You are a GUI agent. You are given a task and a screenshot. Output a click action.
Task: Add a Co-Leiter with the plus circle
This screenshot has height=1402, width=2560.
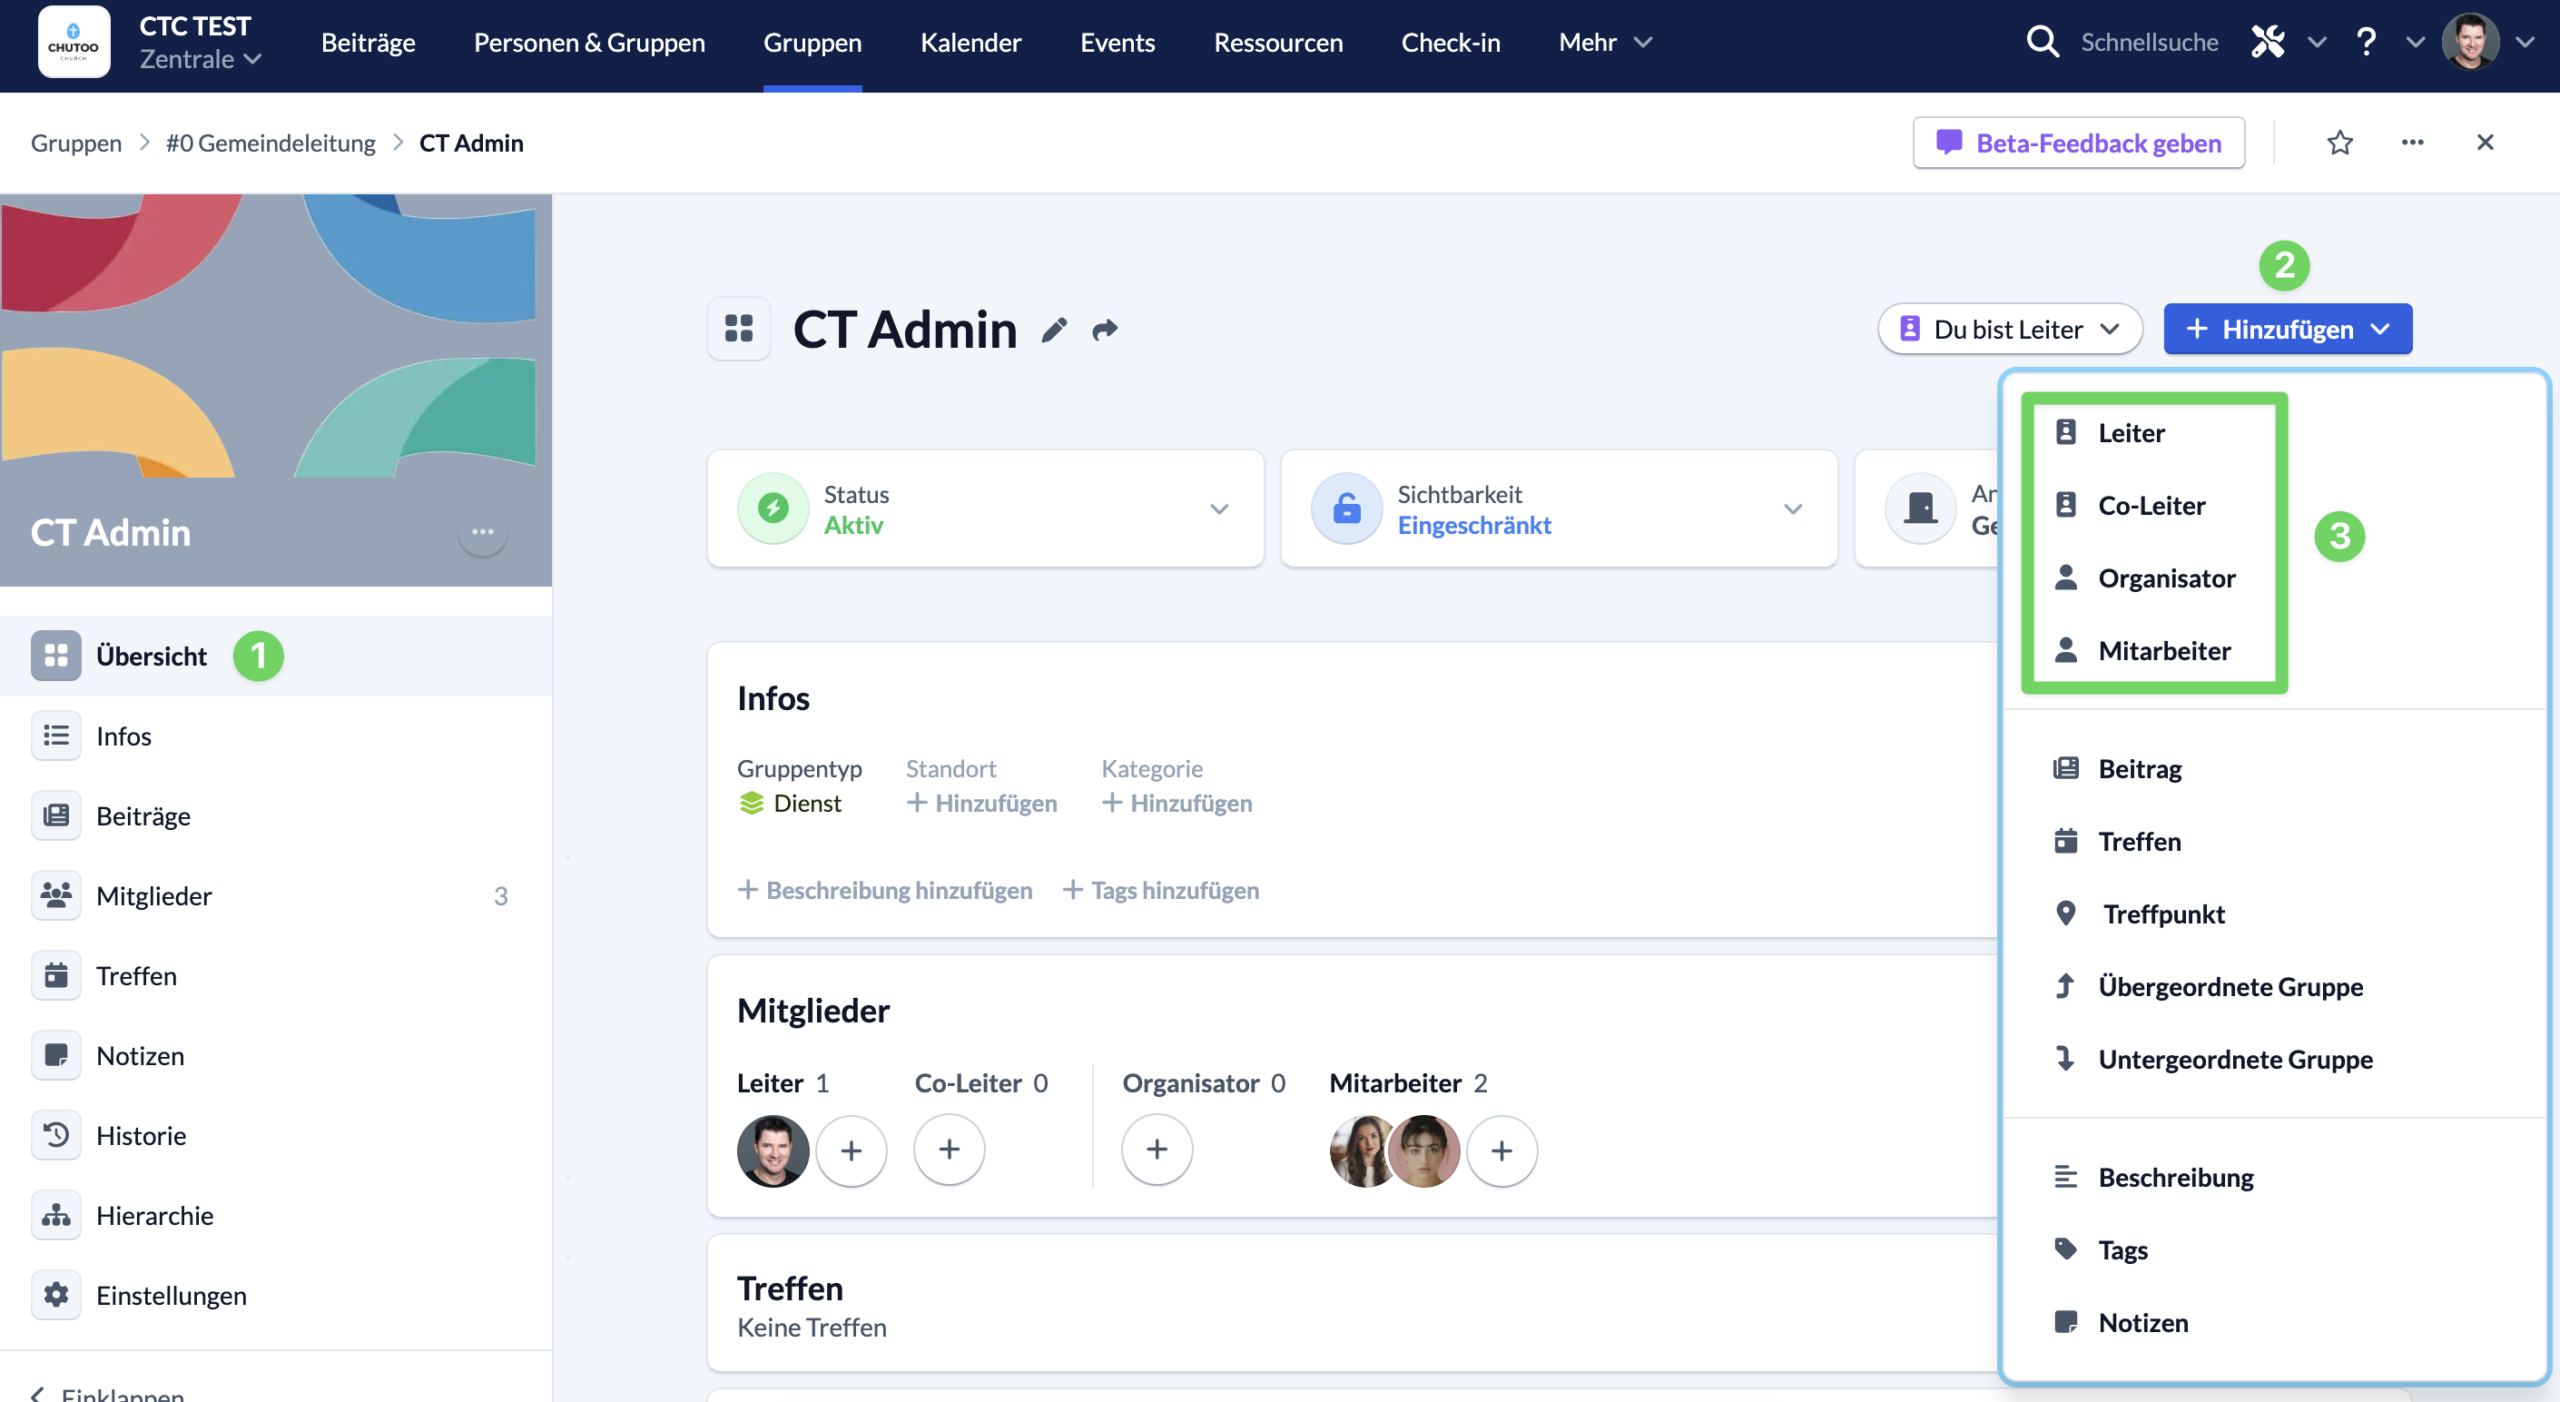pyautogui.click(x=949, y=1150)
